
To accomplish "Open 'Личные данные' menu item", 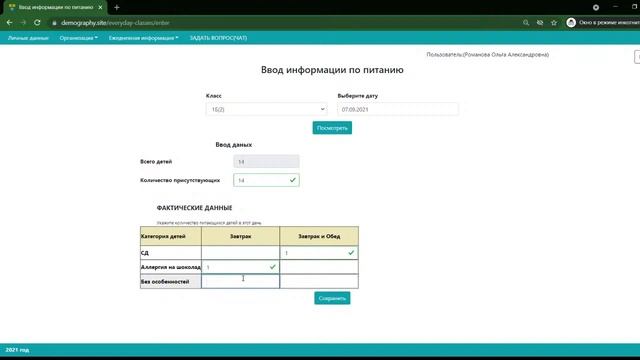I will (x=28, y=38).
